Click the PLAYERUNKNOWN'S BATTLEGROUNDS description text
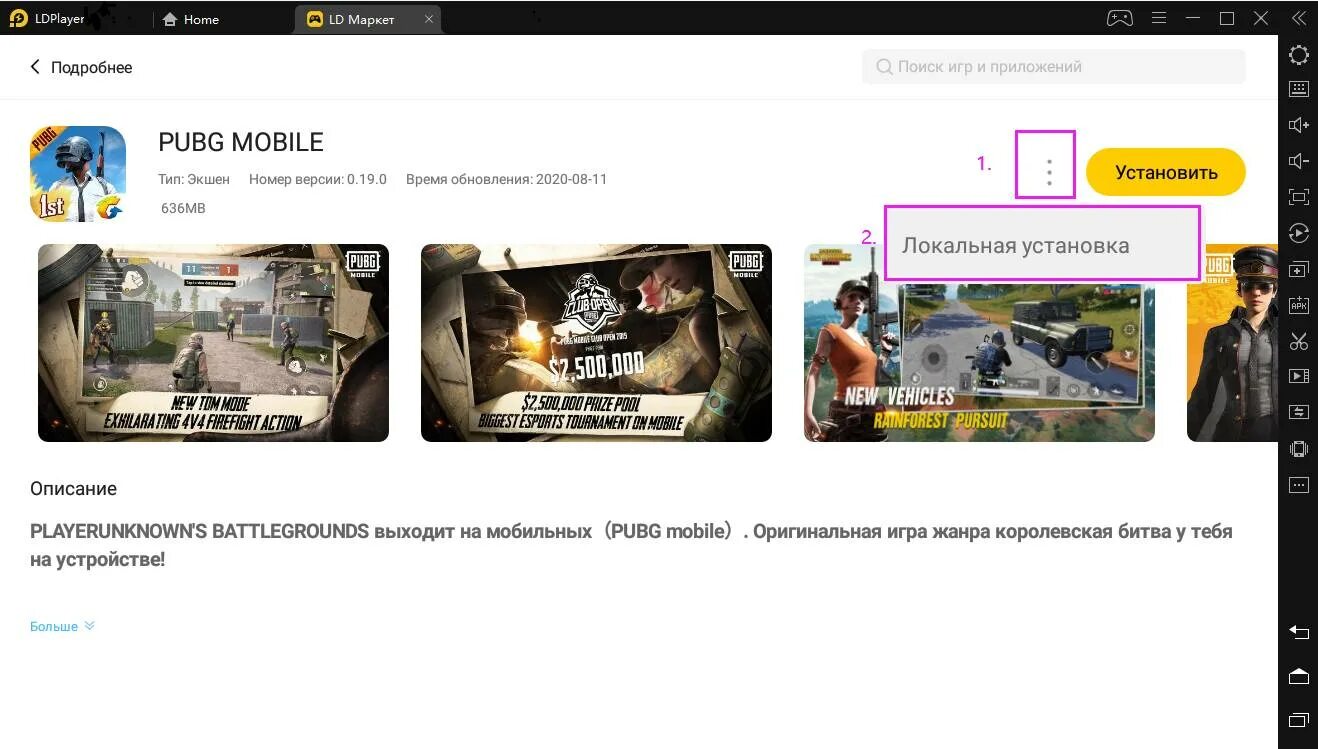Screen dimensions: 1318x749 (631, 545)
